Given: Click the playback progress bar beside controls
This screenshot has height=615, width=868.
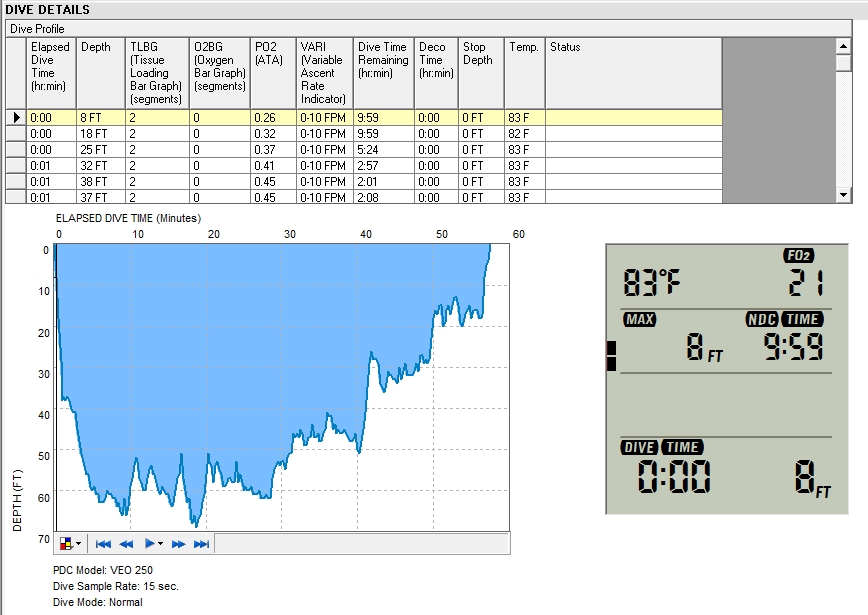Looking at the screenshot, I should tap(361, 544).
